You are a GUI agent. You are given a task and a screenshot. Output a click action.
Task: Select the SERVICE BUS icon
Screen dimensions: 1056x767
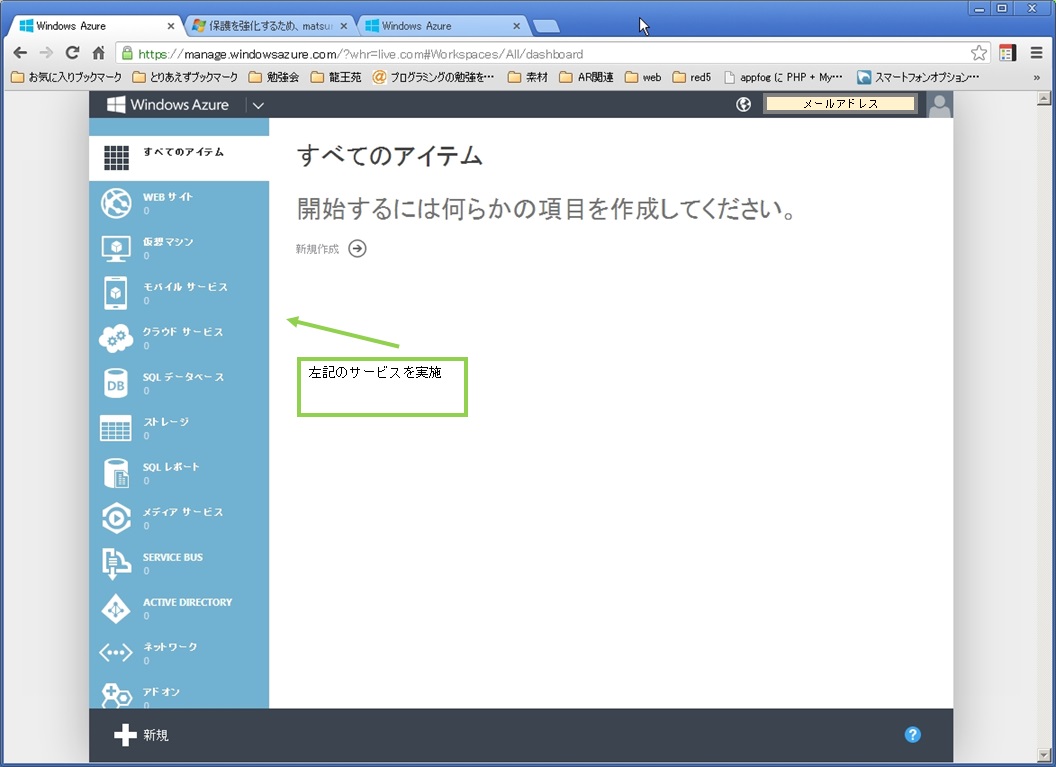pos(116,563)
